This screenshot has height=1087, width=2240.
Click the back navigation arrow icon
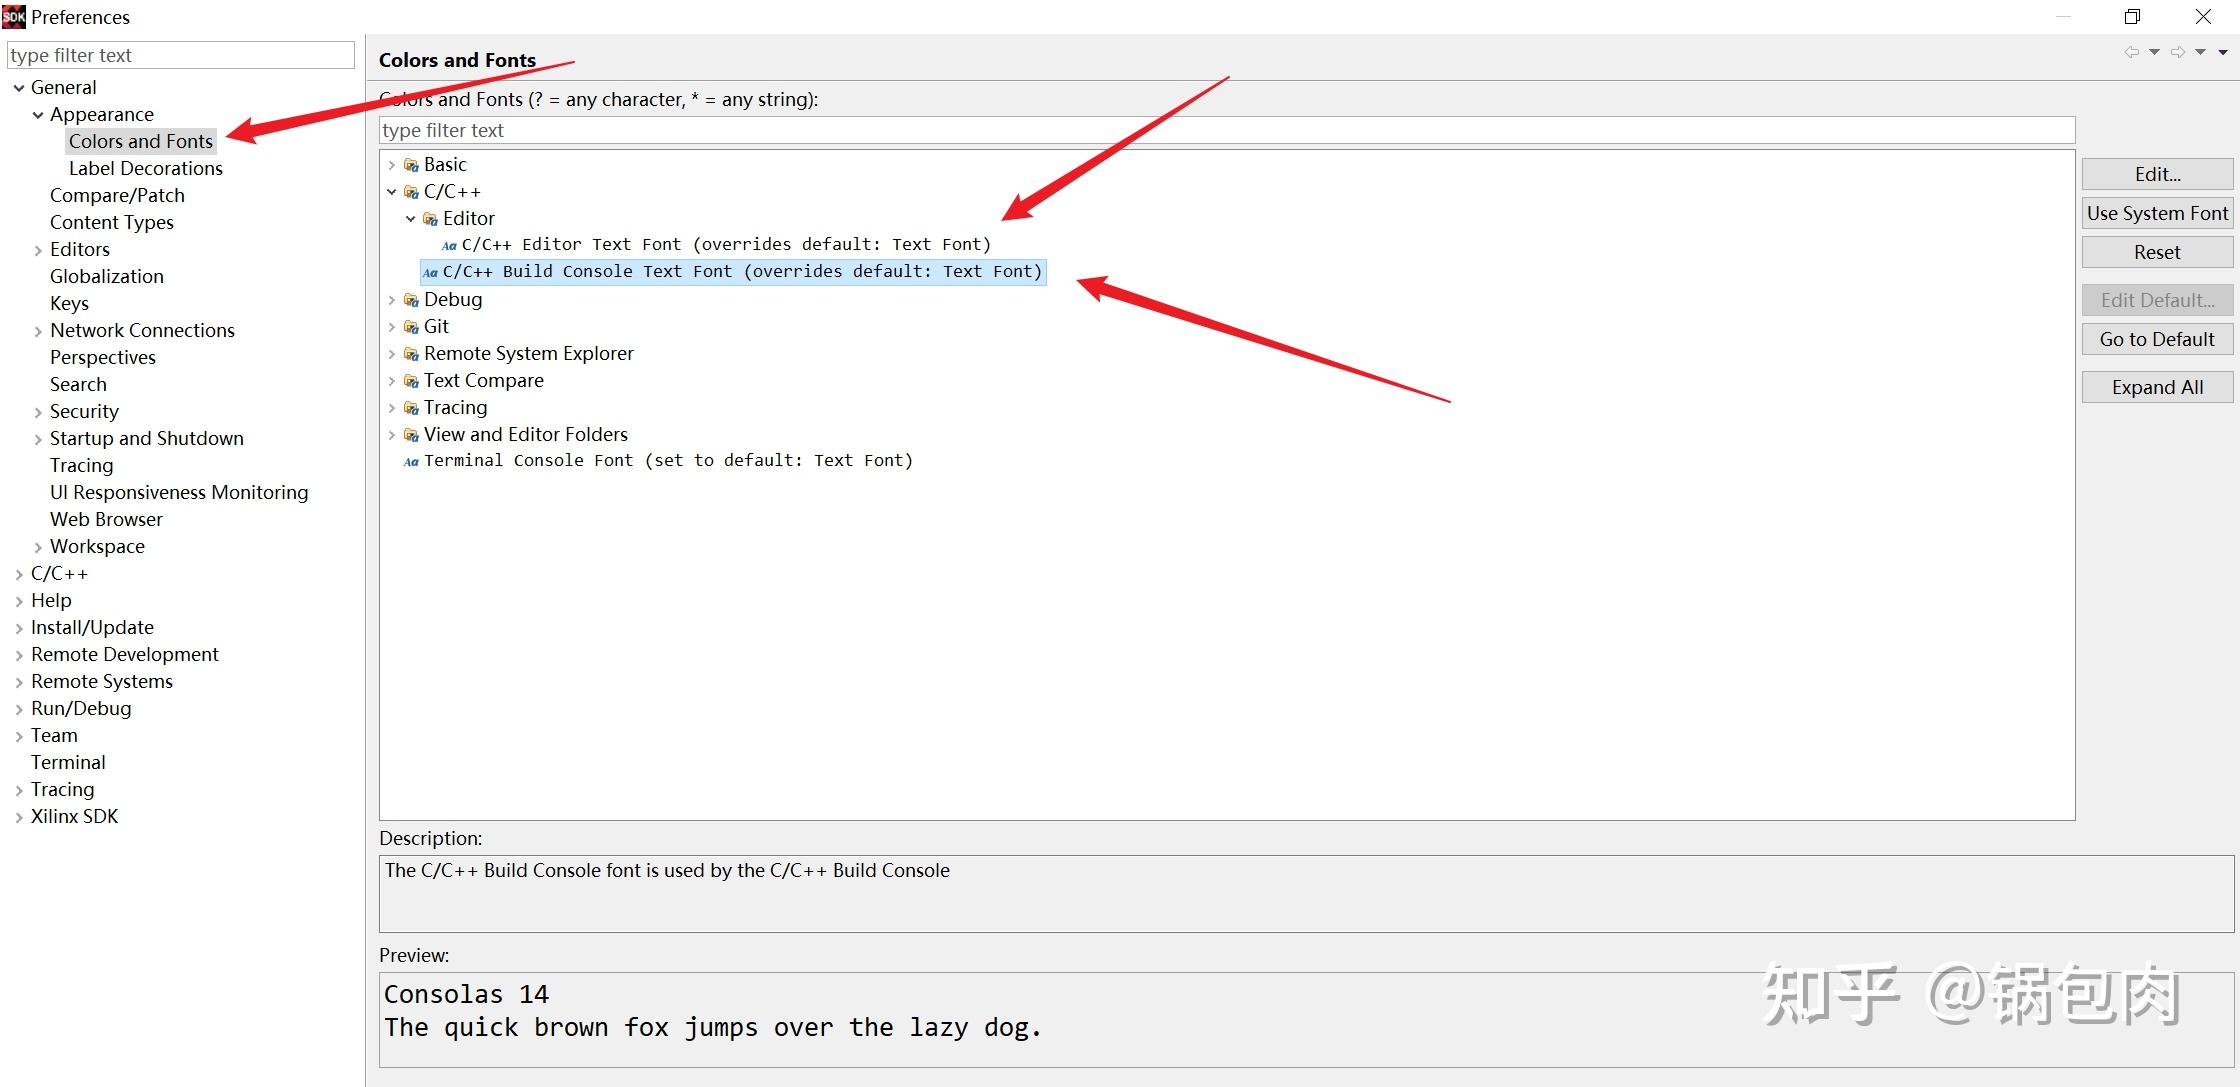tap(2132, 52)
